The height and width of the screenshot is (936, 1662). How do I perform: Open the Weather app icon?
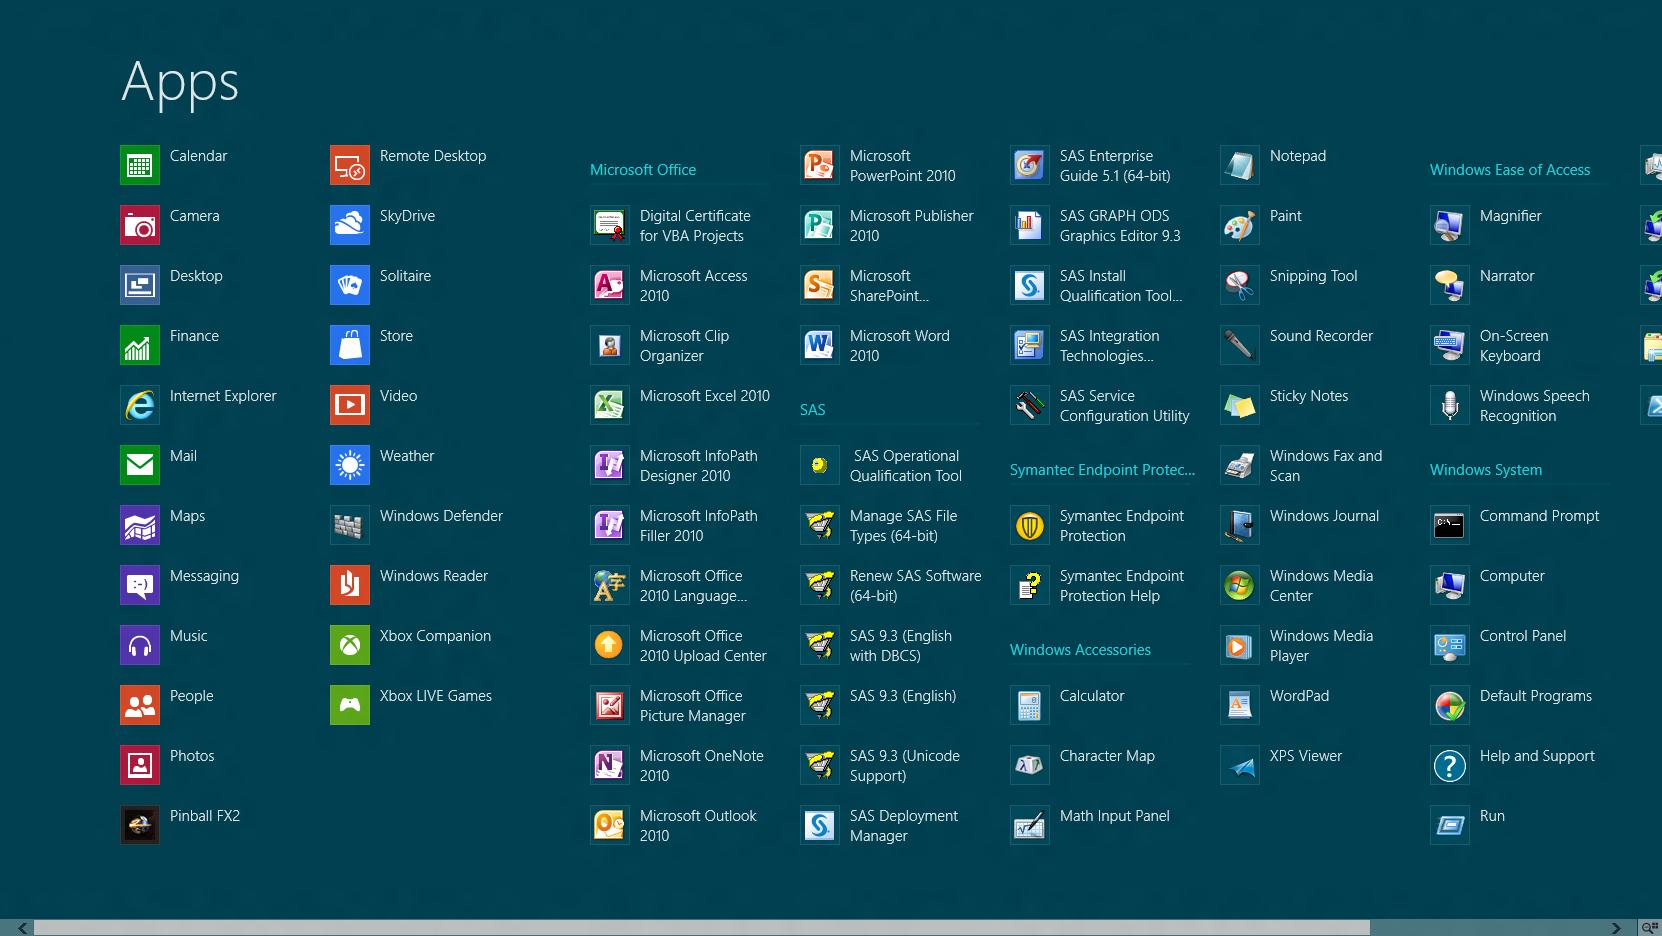350,465
